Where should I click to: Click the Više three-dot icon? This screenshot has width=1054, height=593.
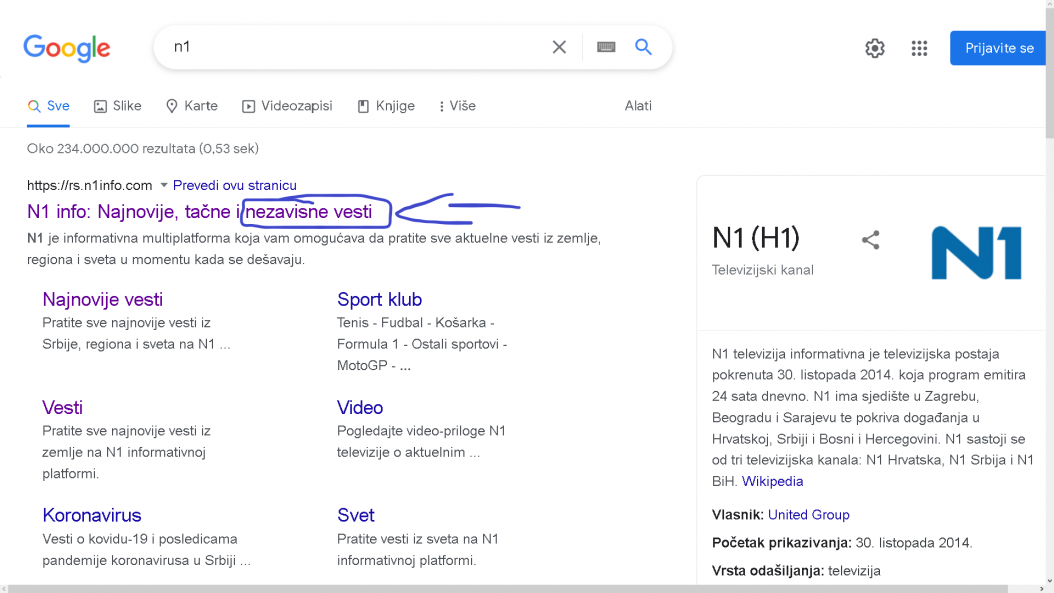442,106
